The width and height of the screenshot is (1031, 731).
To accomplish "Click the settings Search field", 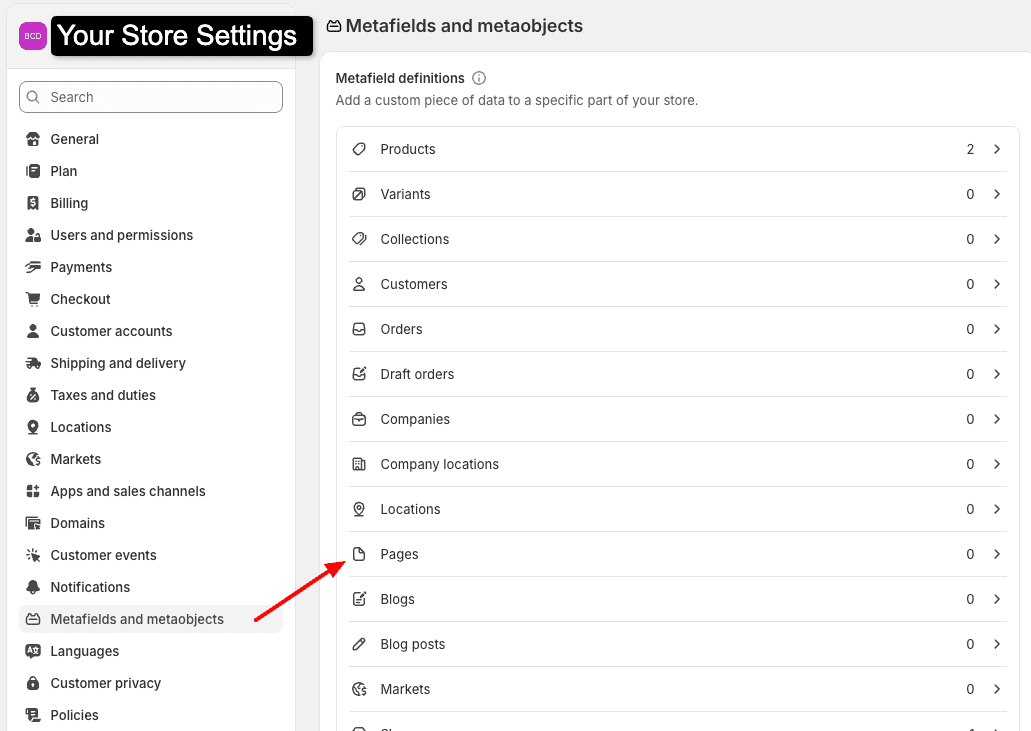I will (151, 97).
